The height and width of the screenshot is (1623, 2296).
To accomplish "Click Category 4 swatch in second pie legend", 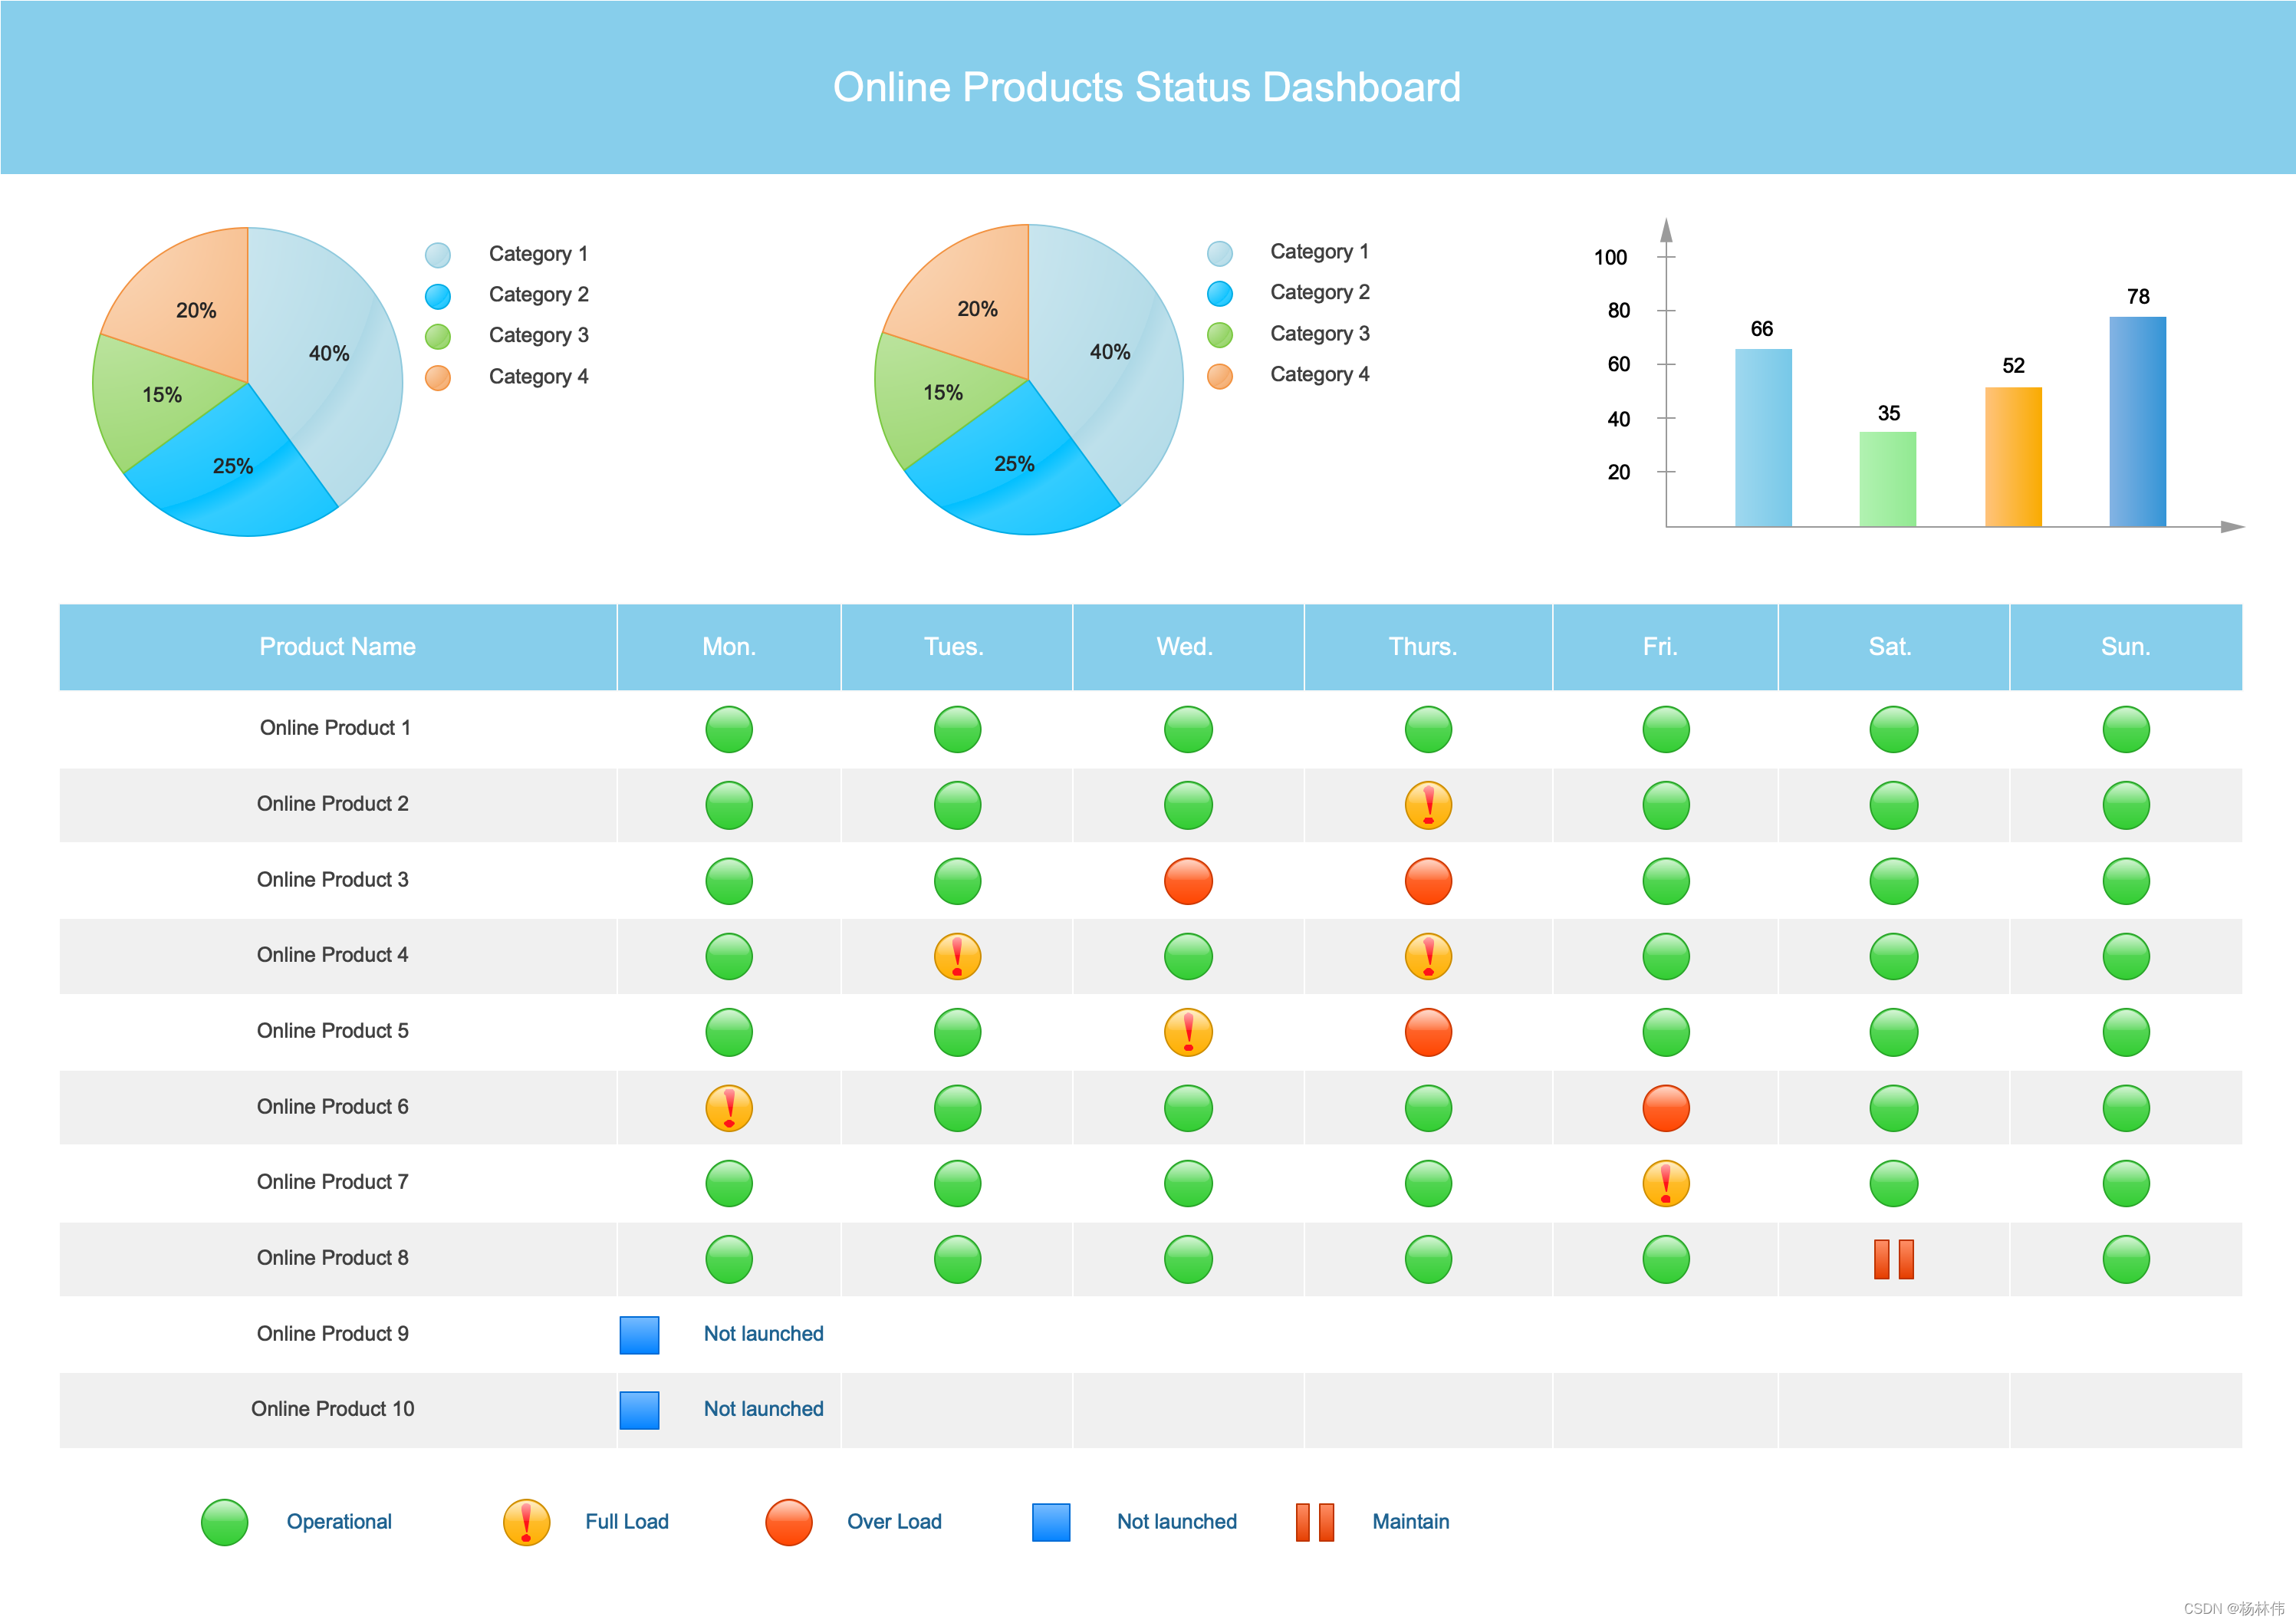I will pyautogui.click(x=1219, y=376).
